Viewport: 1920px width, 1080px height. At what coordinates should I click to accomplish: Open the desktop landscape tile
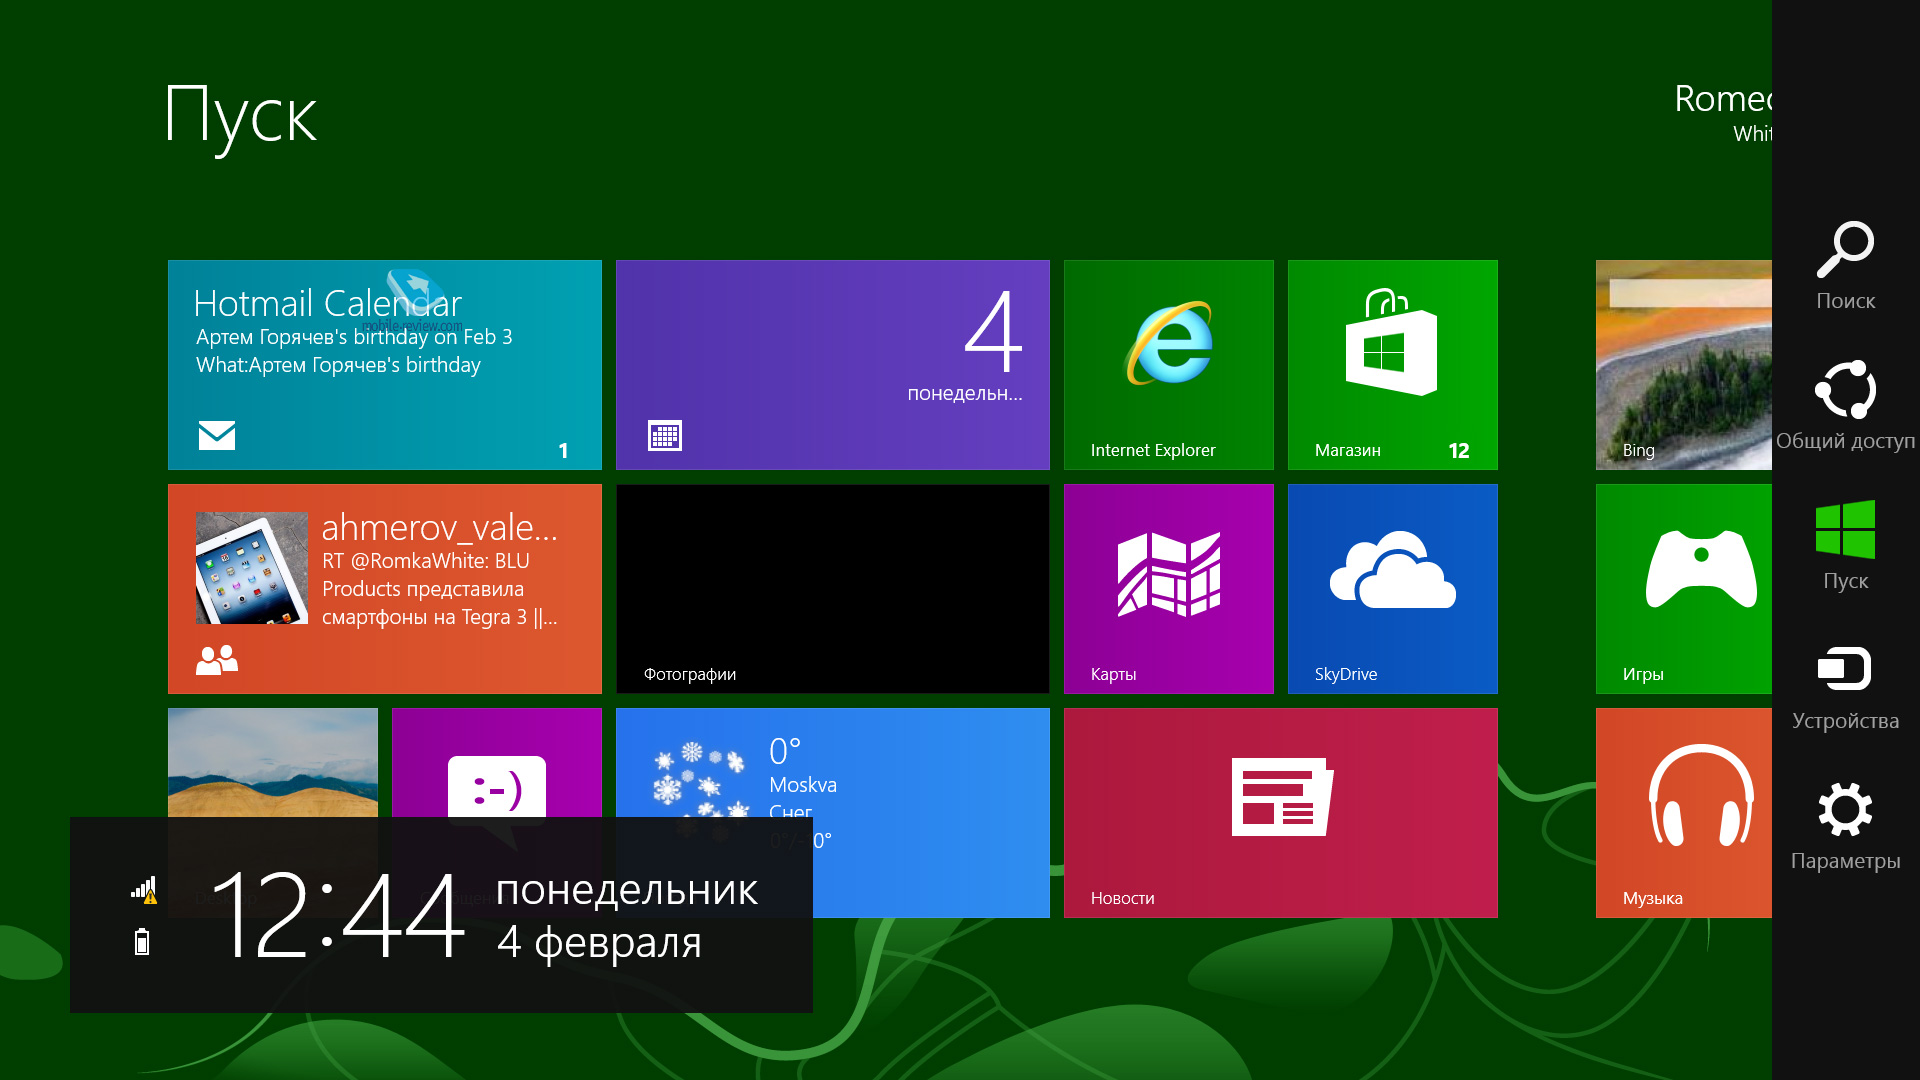pyautogui.click(x=273, y=763)
